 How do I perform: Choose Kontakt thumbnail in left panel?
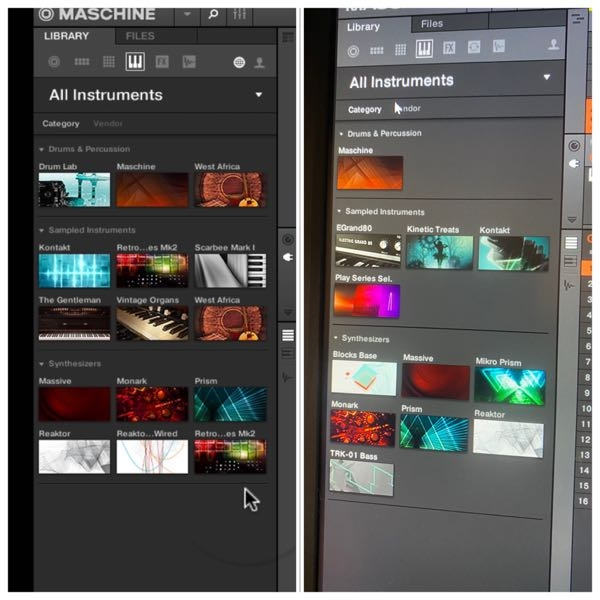[74, 271]
